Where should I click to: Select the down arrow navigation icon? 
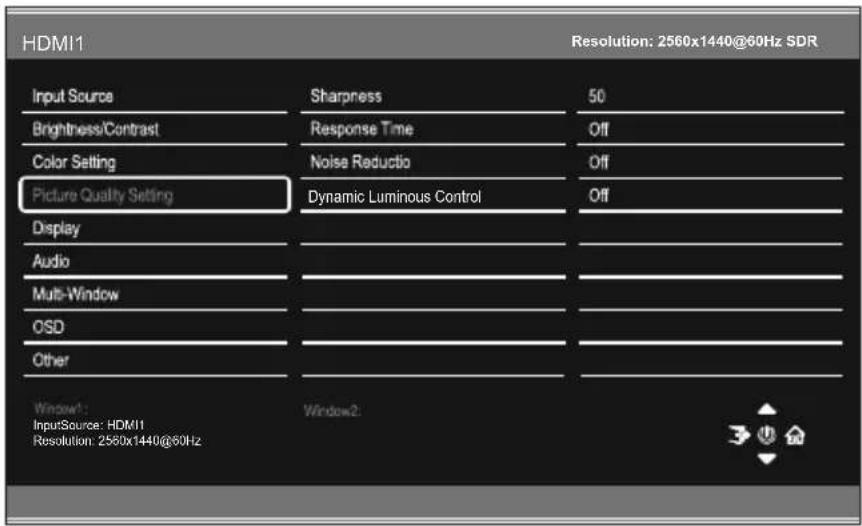767,458
